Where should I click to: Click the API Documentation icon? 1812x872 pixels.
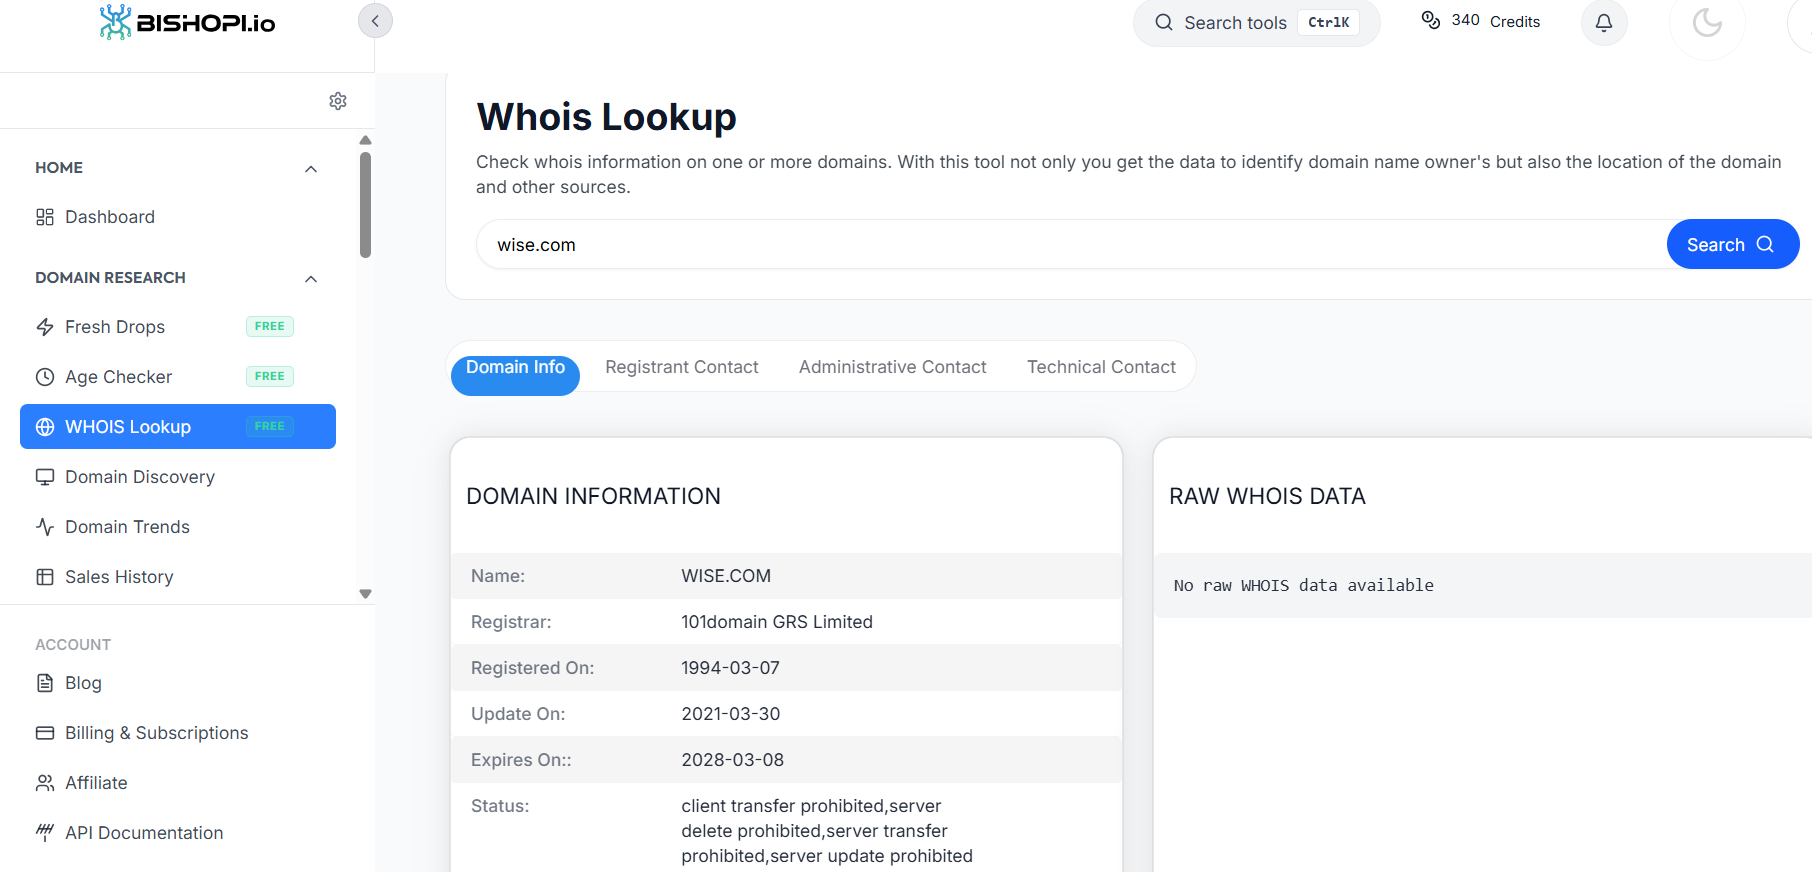click(45, 832)
